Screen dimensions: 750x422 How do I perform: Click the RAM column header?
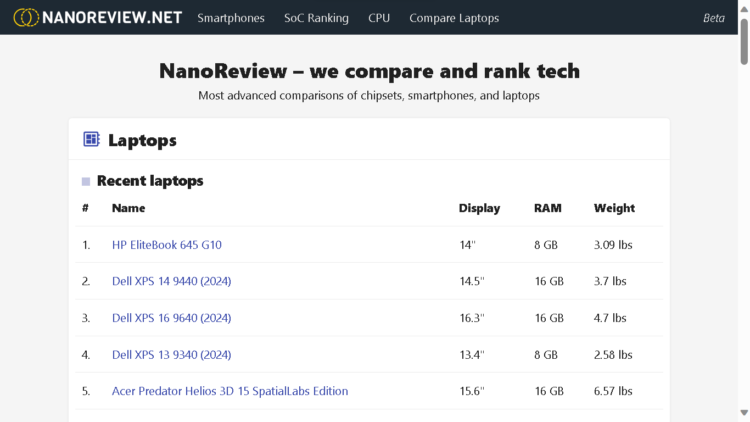coord(548,208)
